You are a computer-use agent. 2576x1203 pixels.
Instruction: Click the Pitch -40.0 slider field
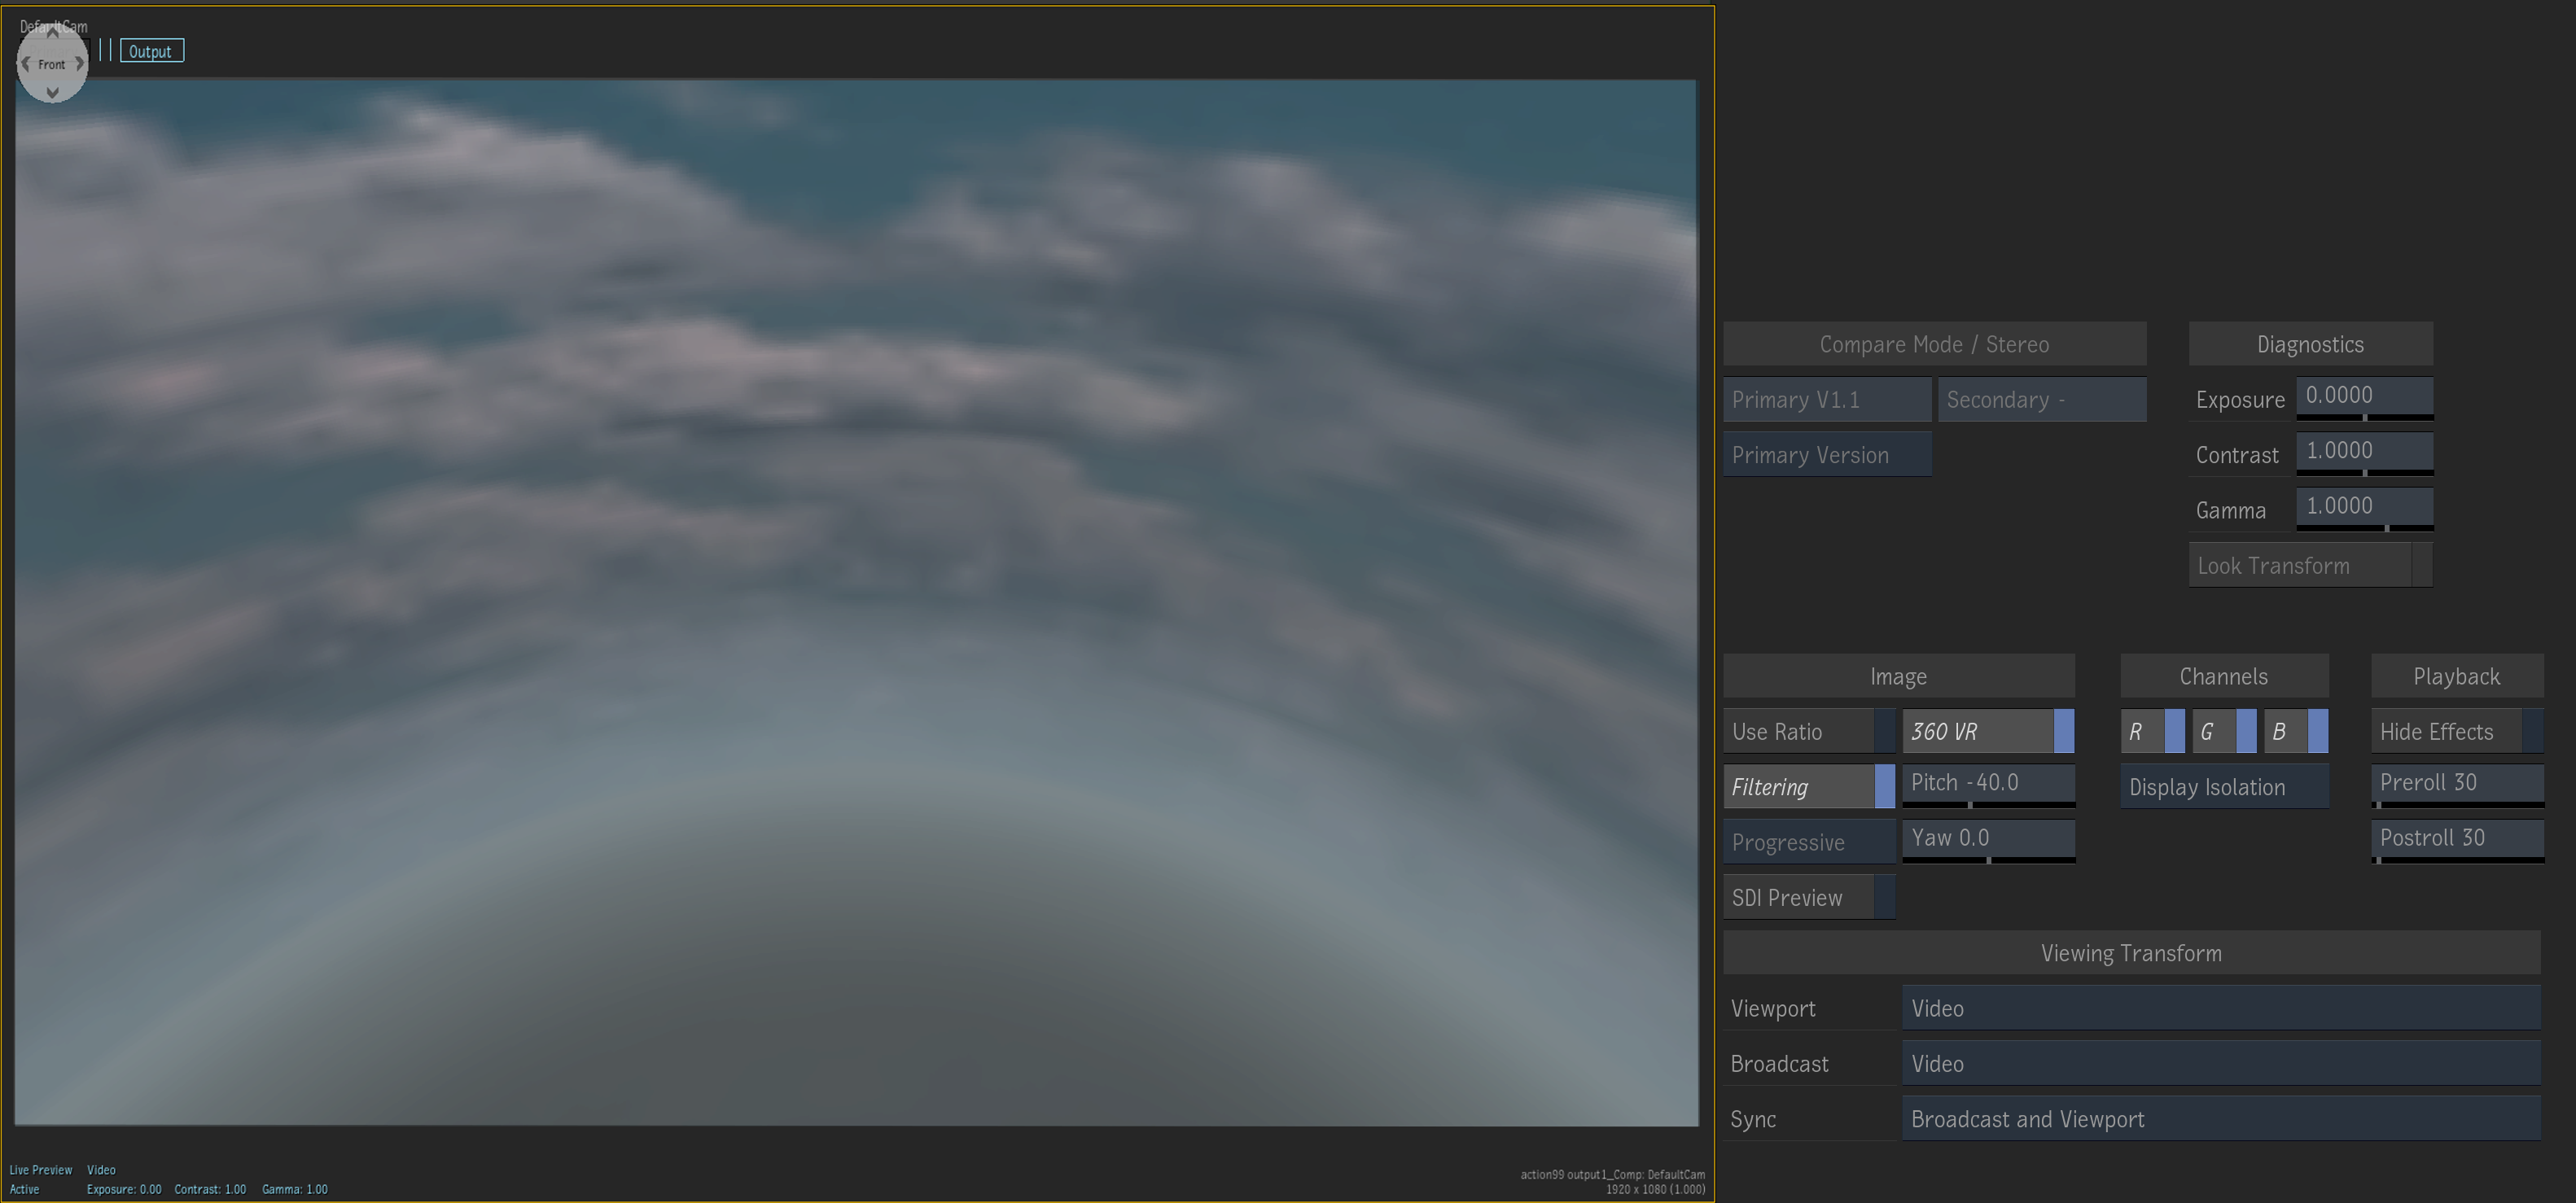point(1987,782)
